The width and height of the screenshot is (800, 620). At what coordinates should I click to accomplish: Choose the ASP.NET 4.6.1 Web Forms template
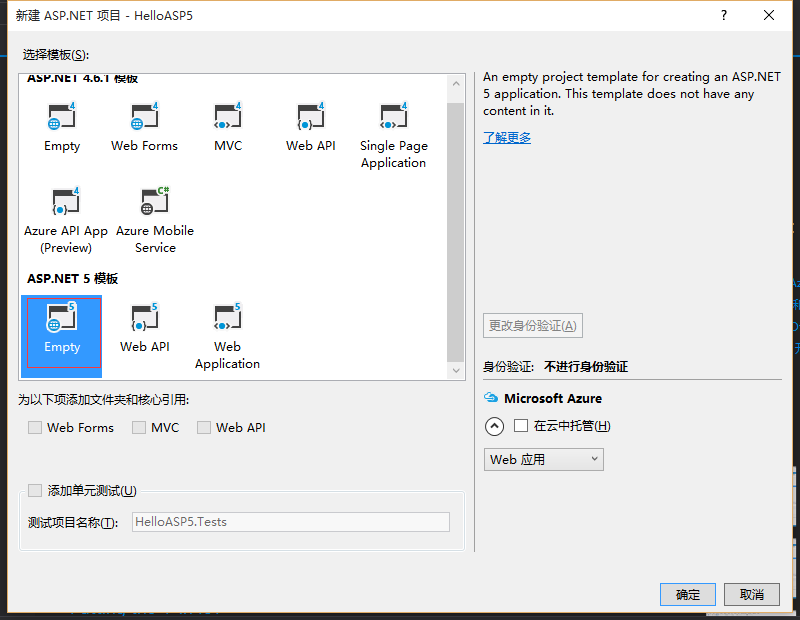click(x=144, y=127)
